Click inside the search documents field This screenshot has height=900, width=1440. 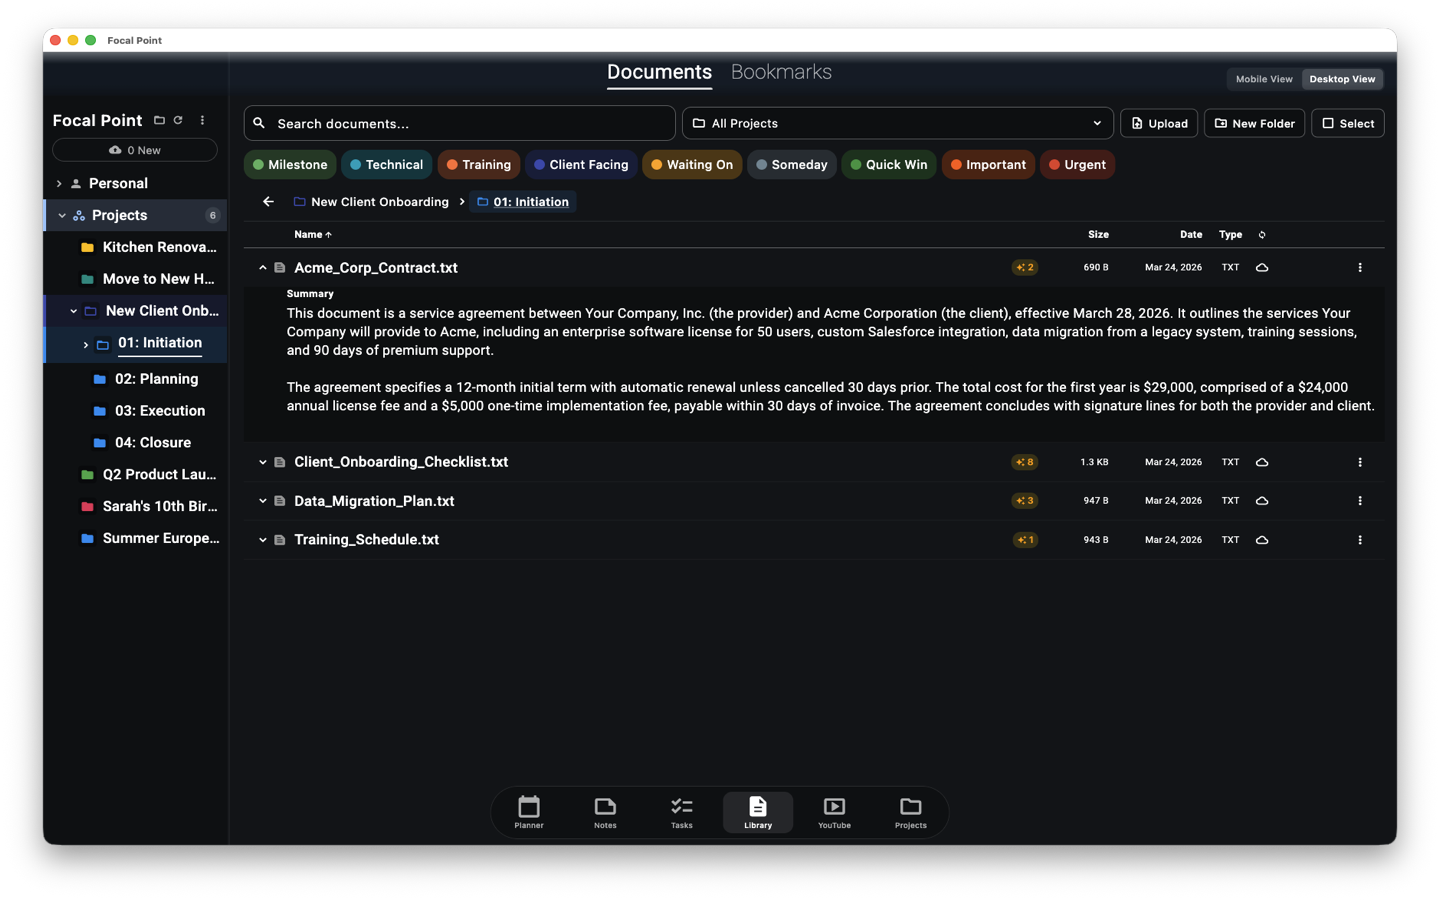pyautogui.click(x=459, y=123)
